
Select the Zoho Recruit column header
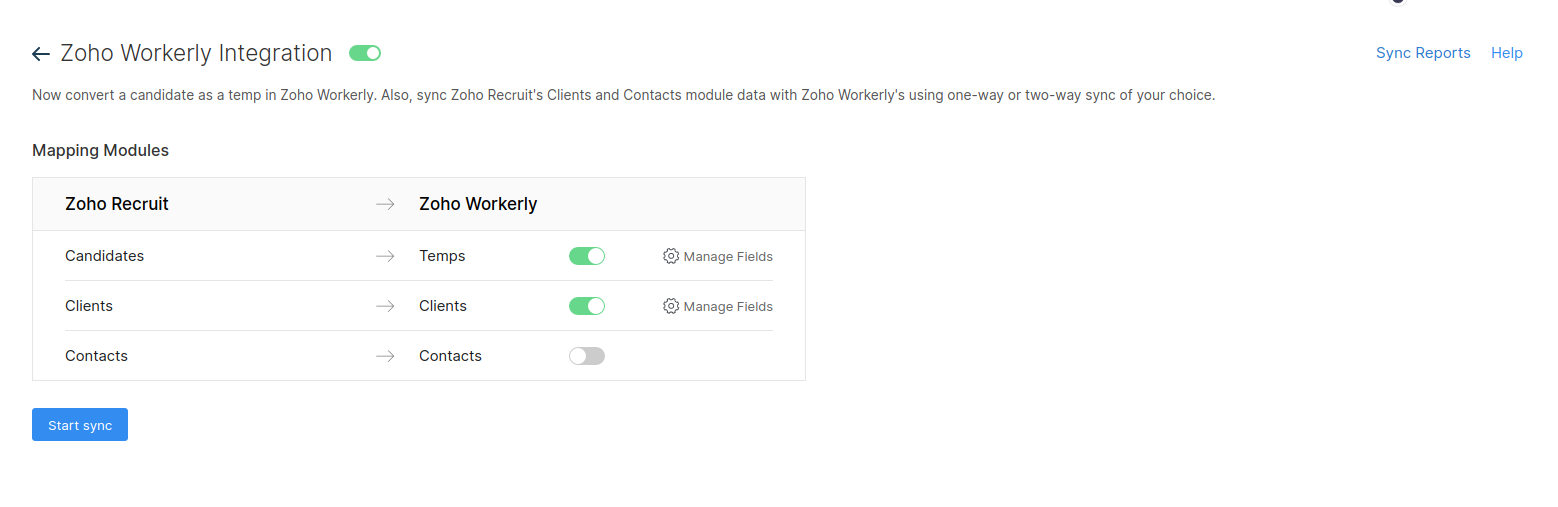(117, 204)
